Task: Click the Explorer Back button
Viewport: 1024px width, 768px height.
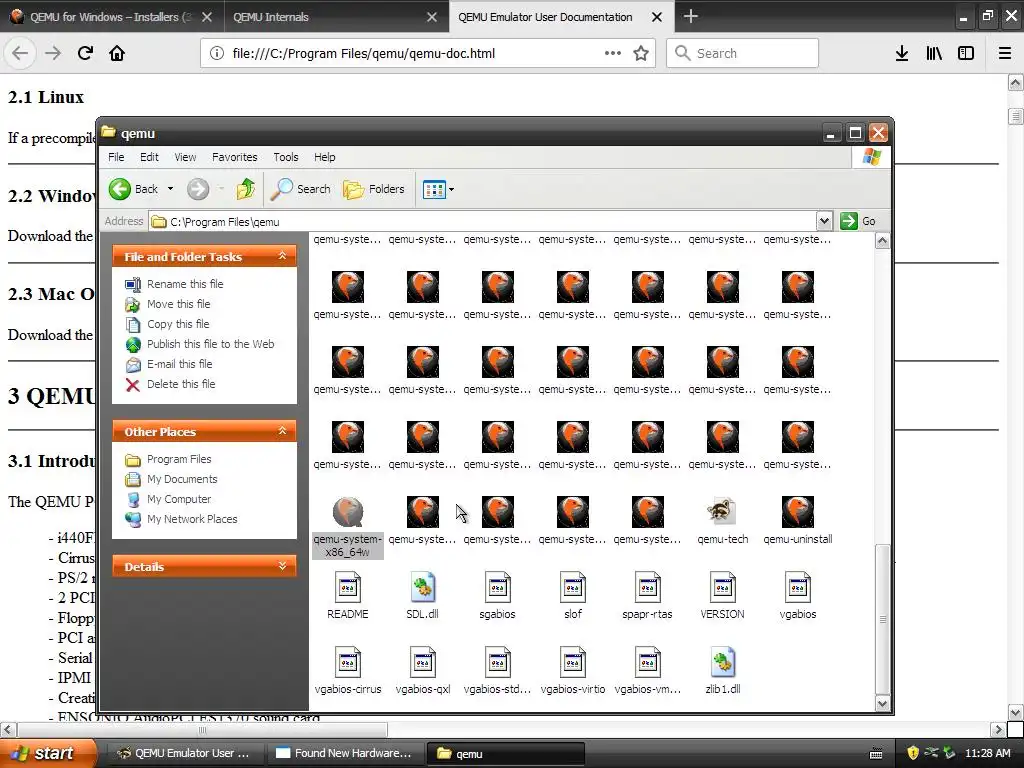Action: (x=134, y=189)
